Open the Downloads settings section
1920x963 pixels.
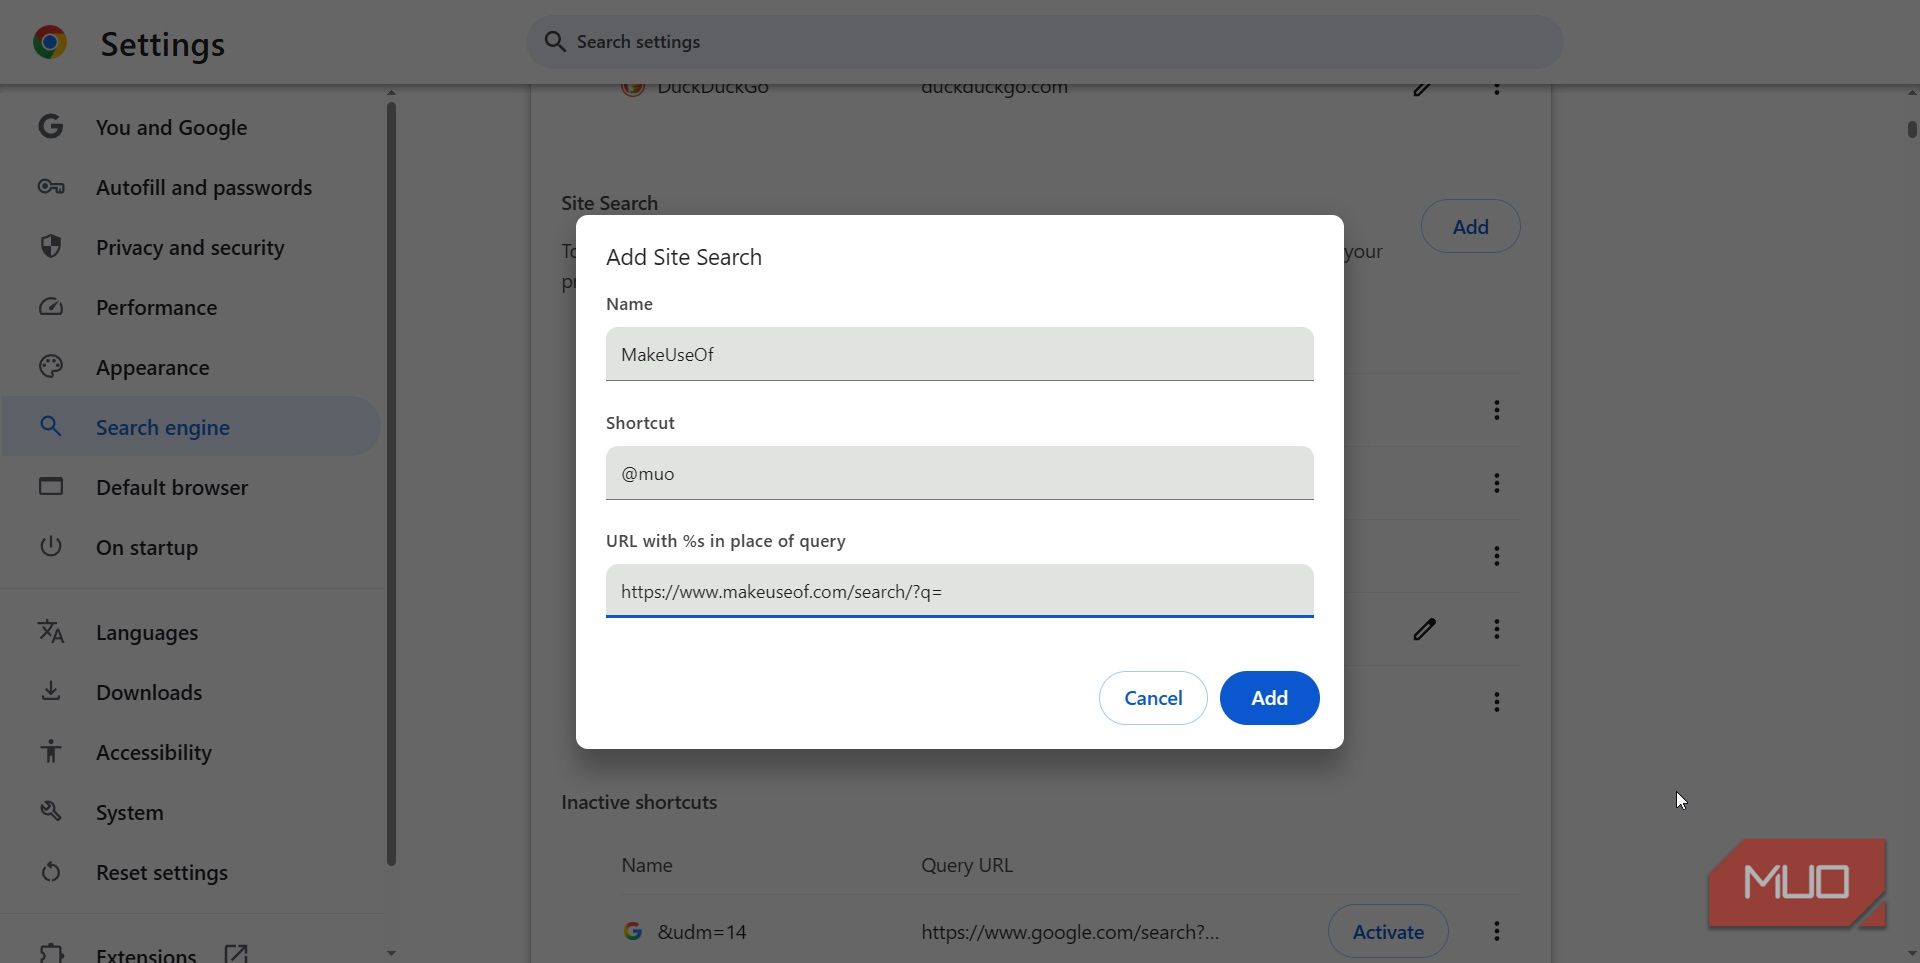(149, 692)
